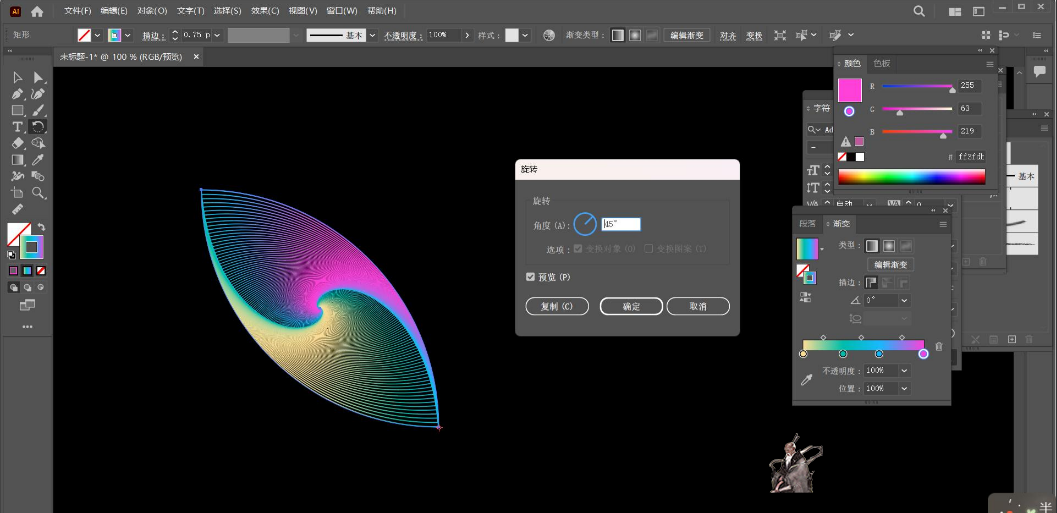Activate the Zoom magnifier tool

pos(38,193)
